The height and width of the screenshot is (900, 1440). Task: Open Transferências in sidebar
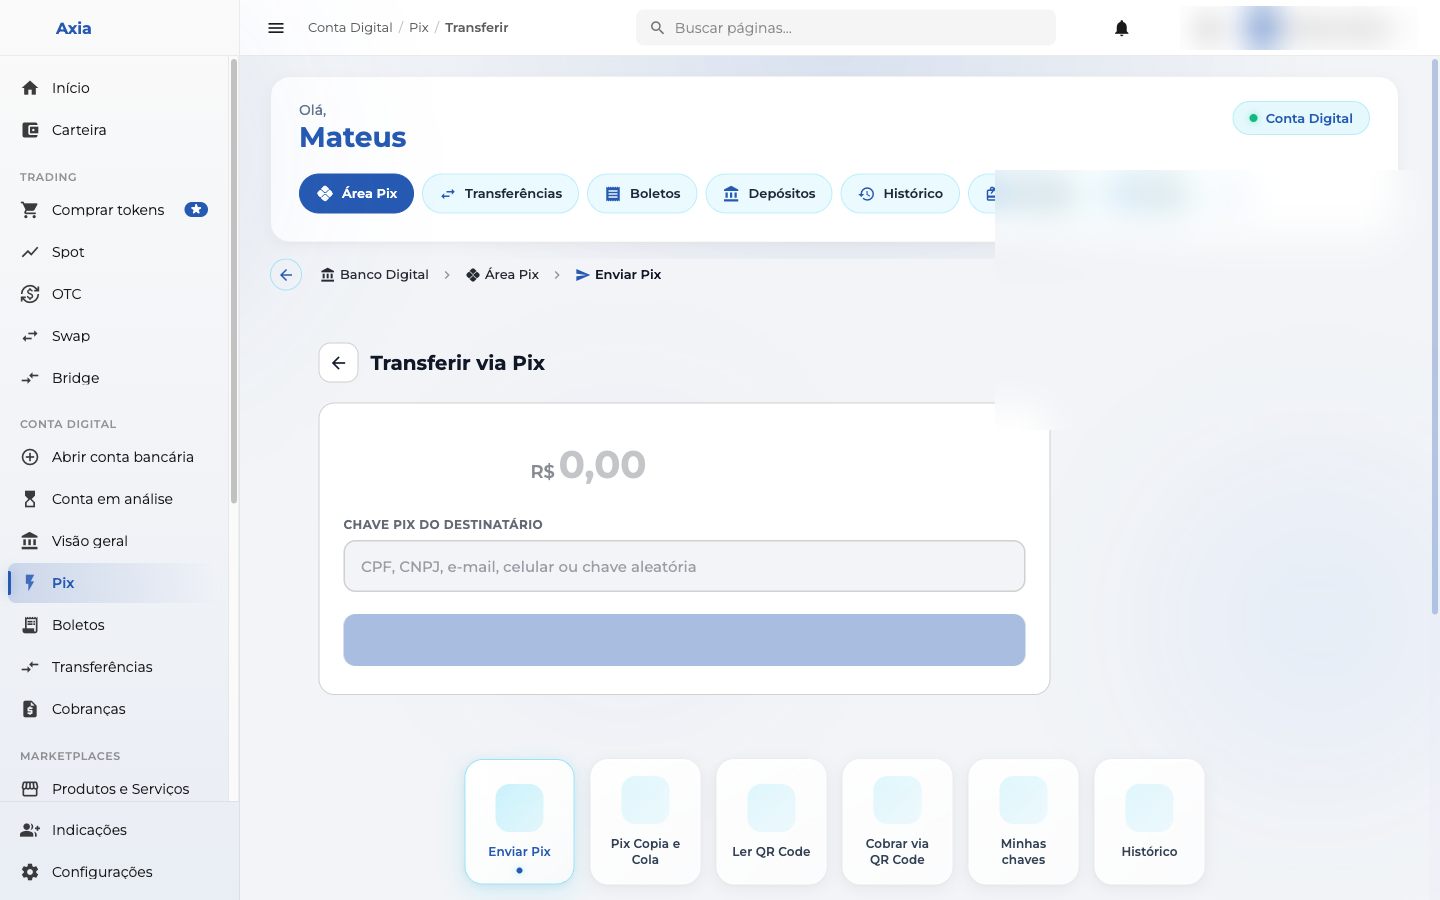tap(114, 667)
